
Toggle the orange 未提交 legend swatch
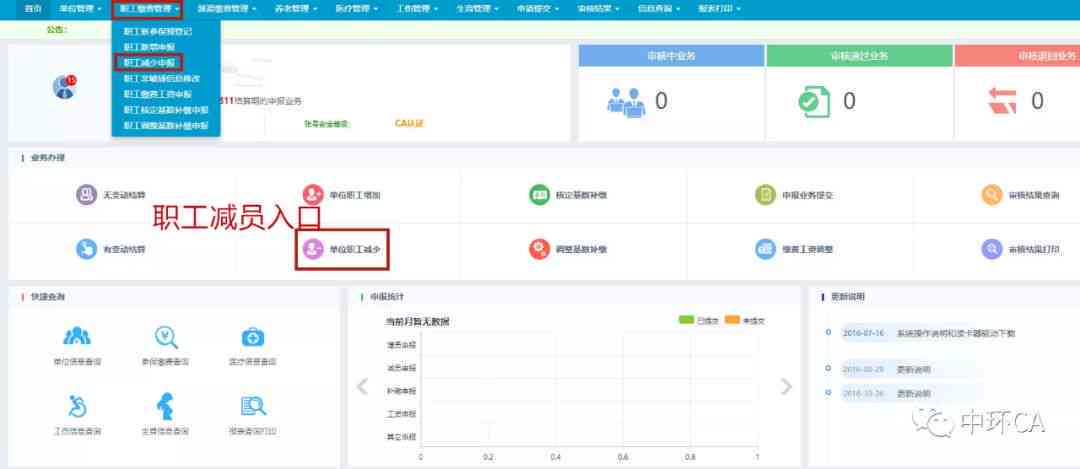(732, 320)
